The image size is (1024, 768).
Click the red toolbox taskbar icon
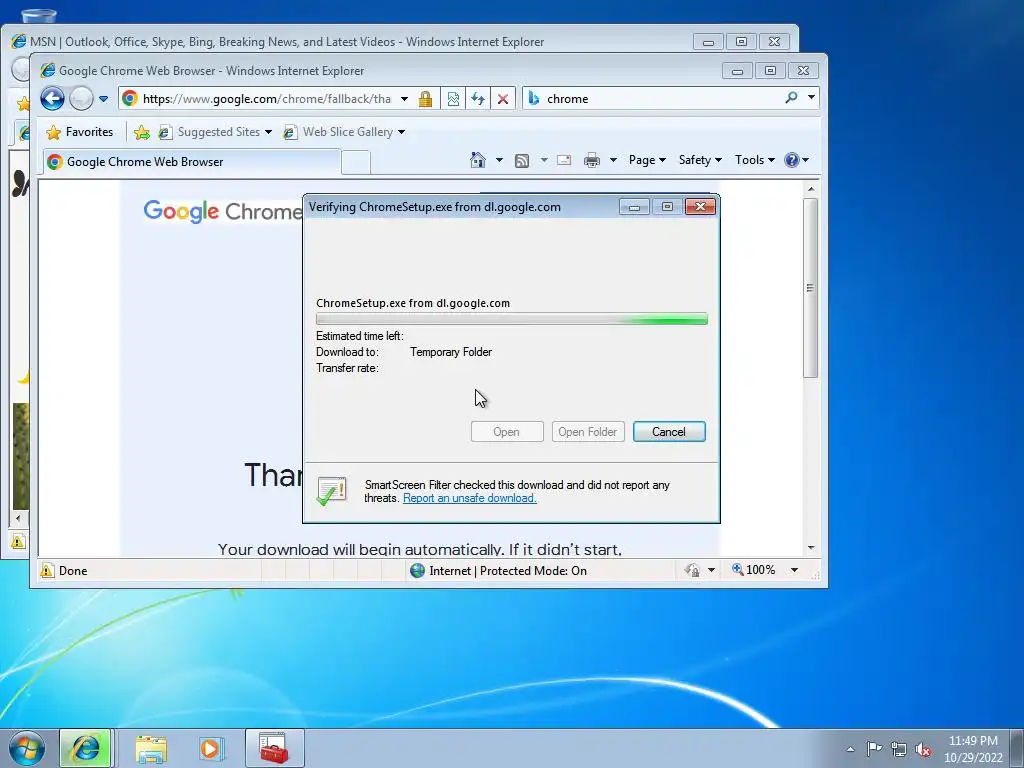274,748
